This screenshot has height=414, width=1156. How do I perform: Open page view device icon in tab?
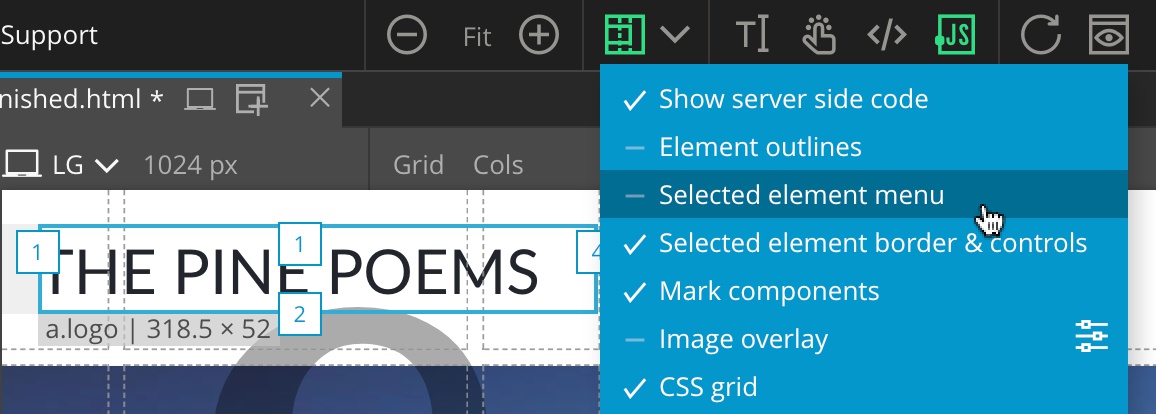(x=200, y=99)
